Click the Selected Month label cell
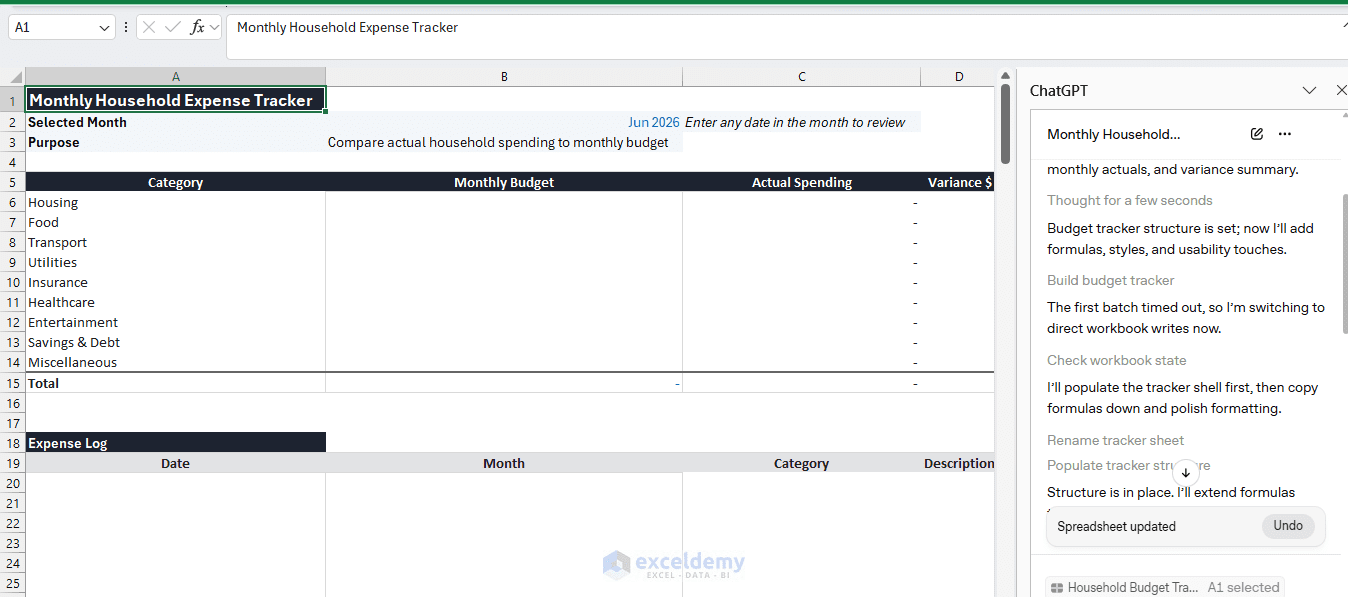The image size is (1348, 597). pos(176,122)
